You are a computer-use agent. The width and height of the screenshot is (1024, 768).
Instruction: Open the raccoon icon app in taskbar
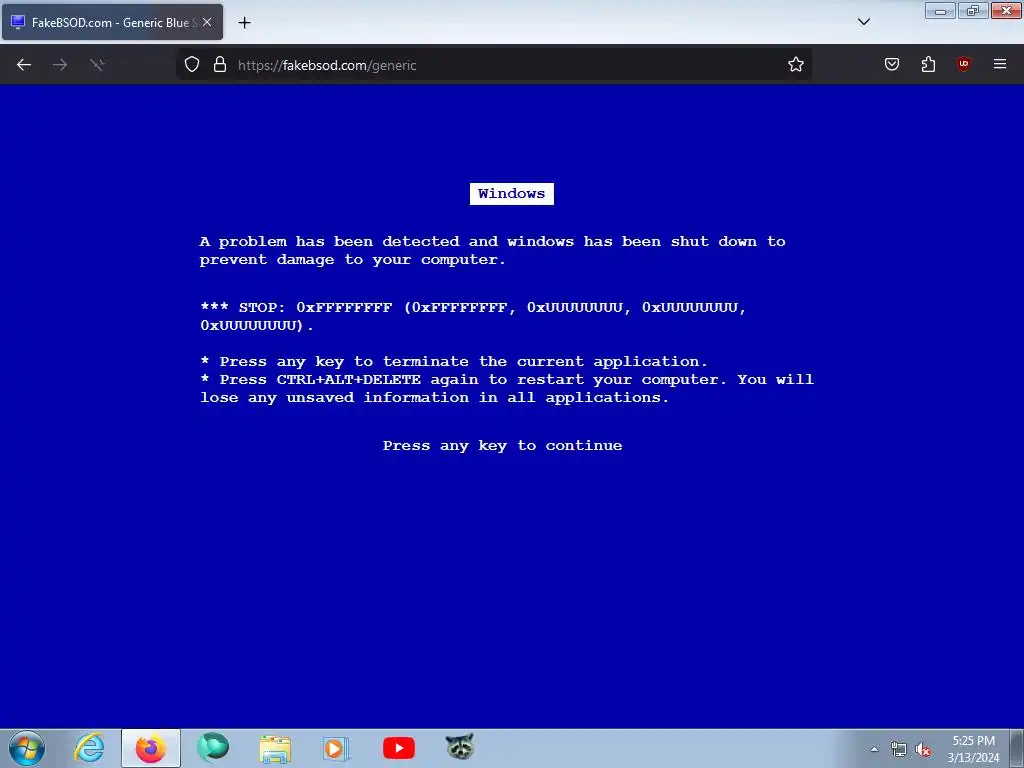(460, 748)
